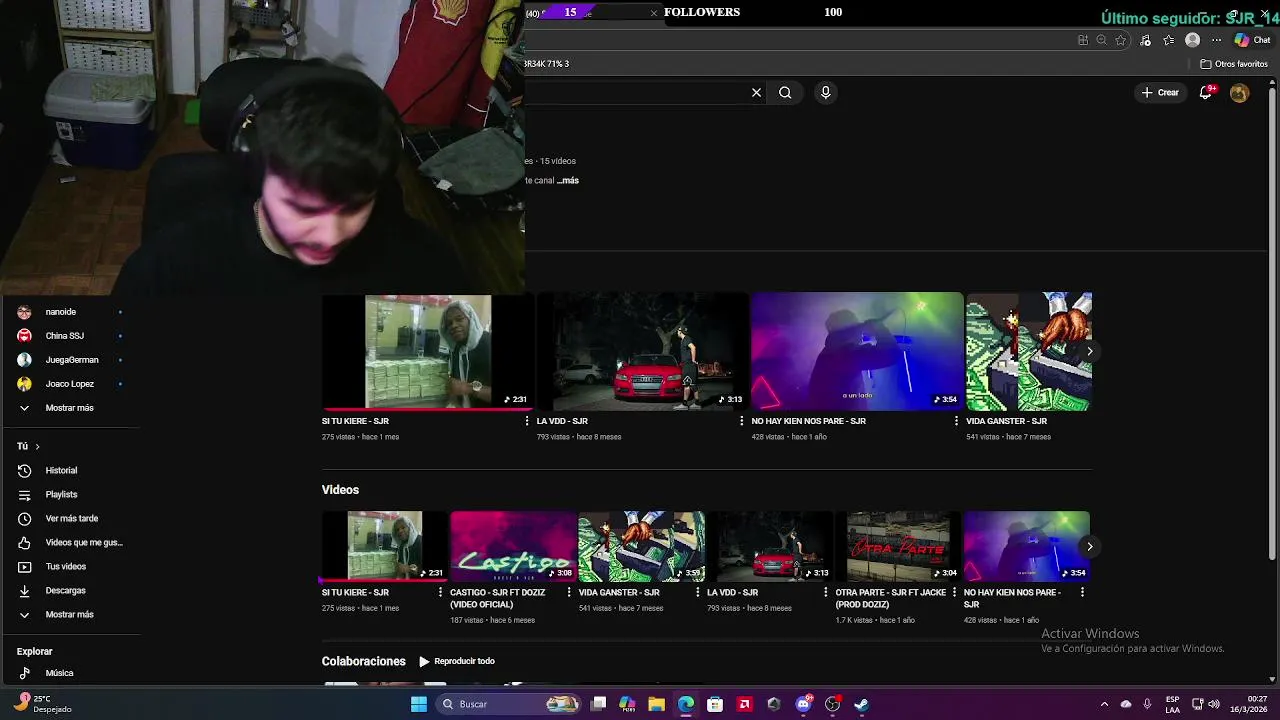Play featured NO HAY KIEN NOS PARE thumbnail

(x=857, y=352)
